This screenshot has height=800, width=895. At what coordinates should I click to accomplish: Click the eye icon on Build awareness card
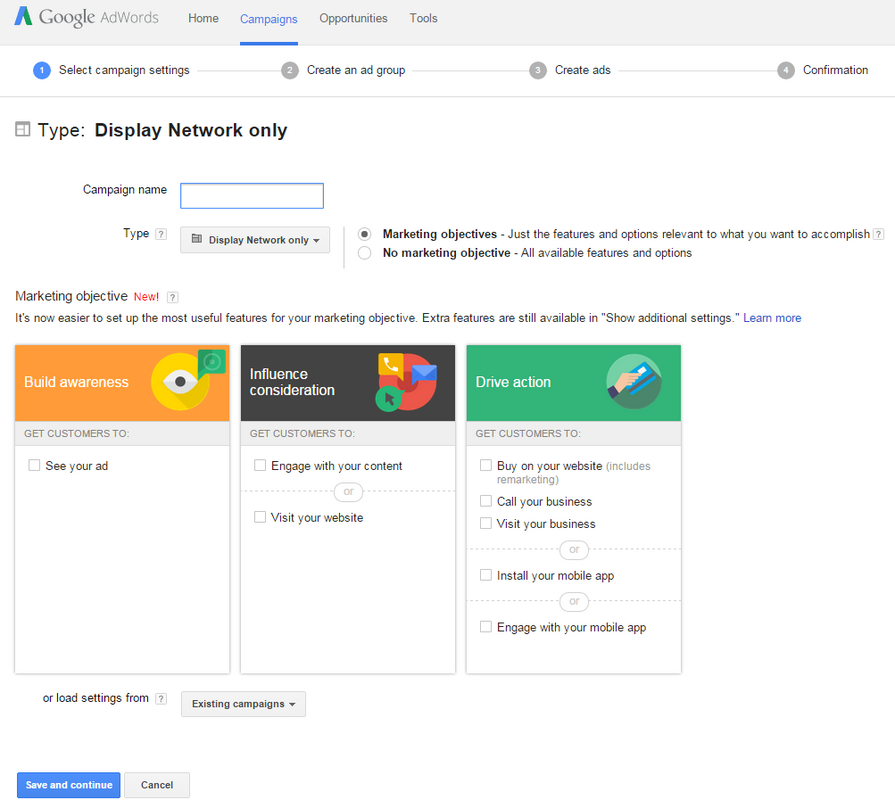click(x=180, y=382)
